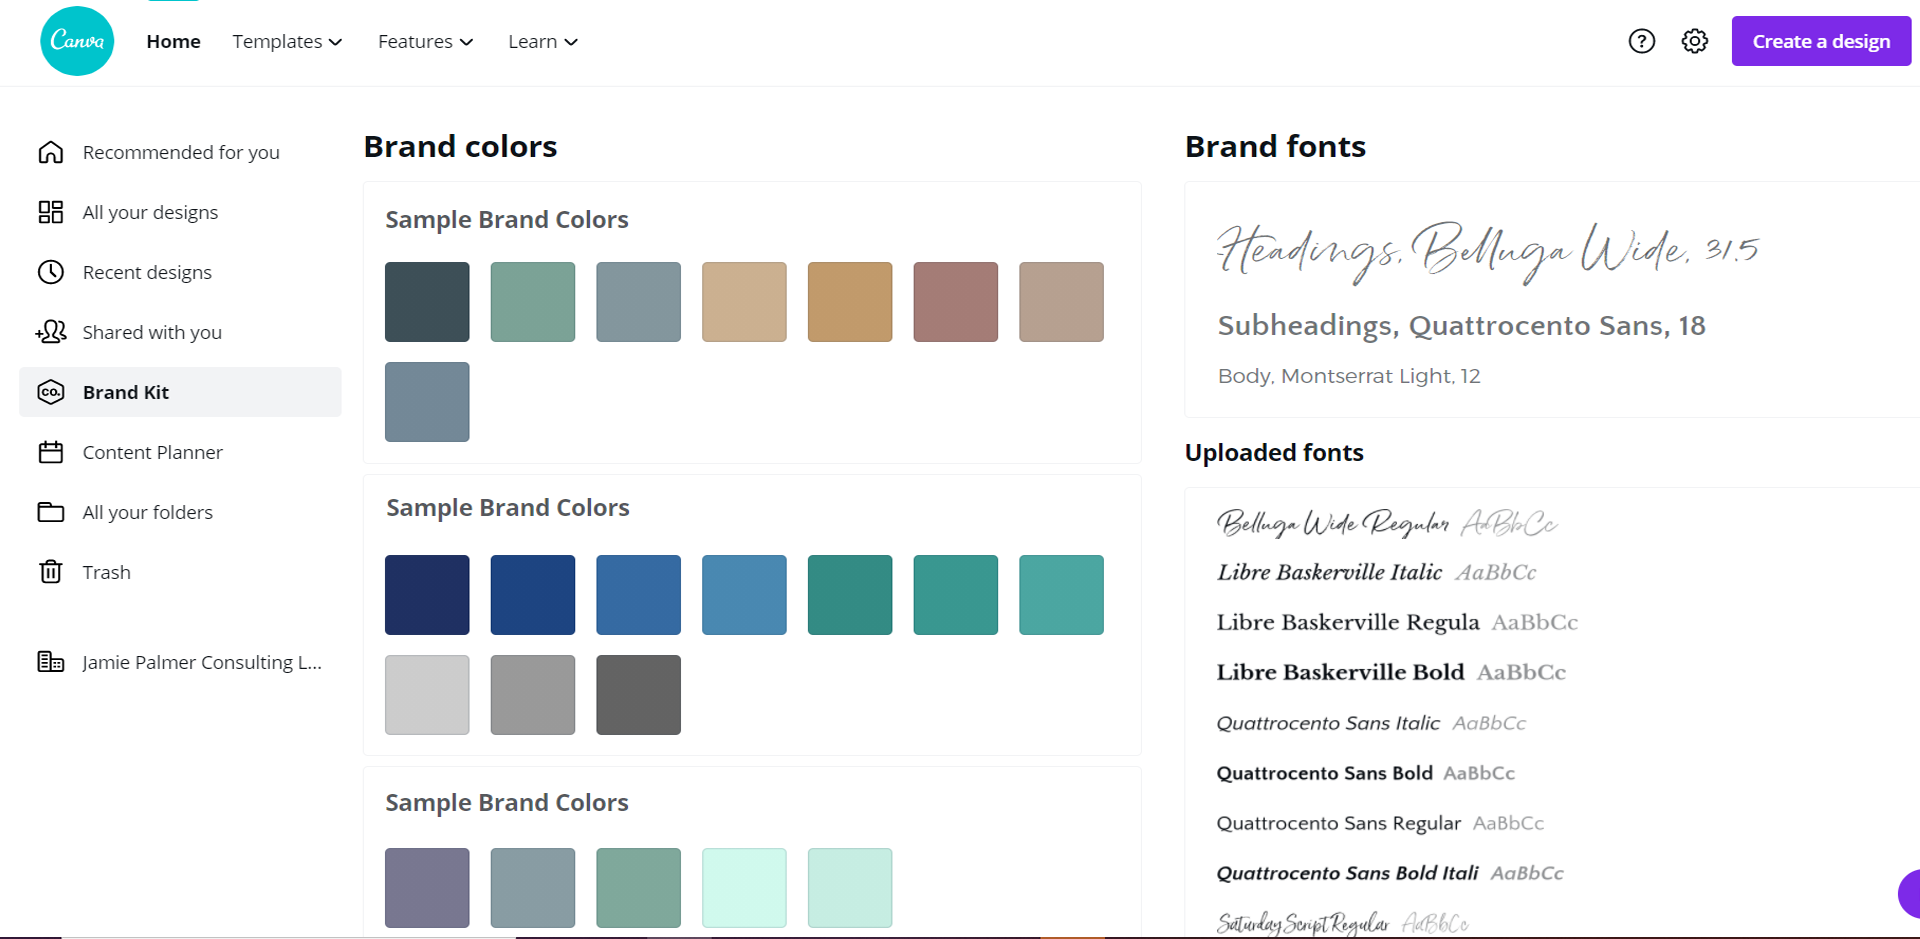
Task: Click Headings, Belluga Wide font style
Action: [1487, 252]
